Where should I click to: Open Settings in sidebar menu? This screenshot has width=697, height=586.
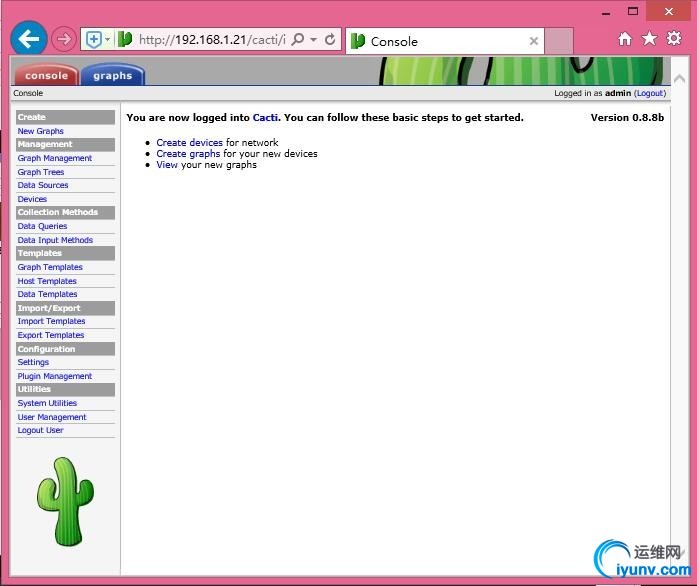pos(33,362)
